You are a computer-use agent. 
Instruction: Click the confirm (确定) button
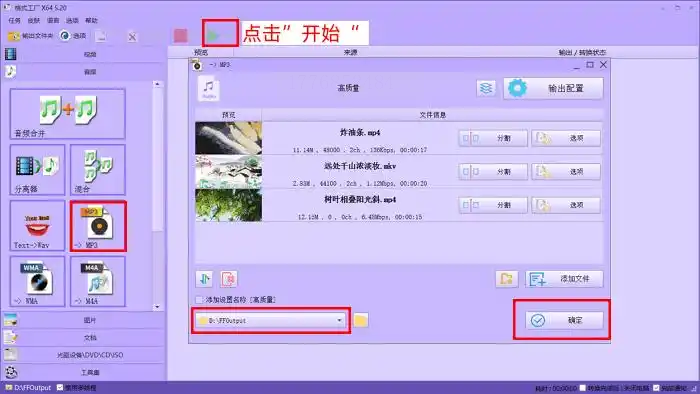point(564,320)
